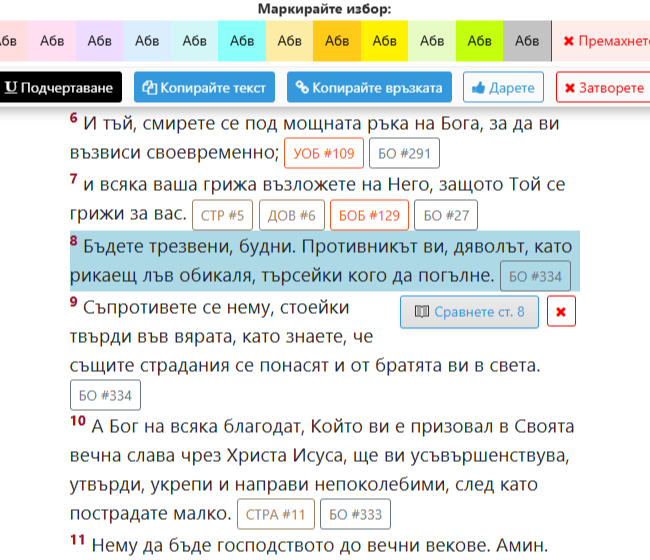This screenshot has width=650, height=560.
Task: Select verse 6 text
Action: click(315, 138)
